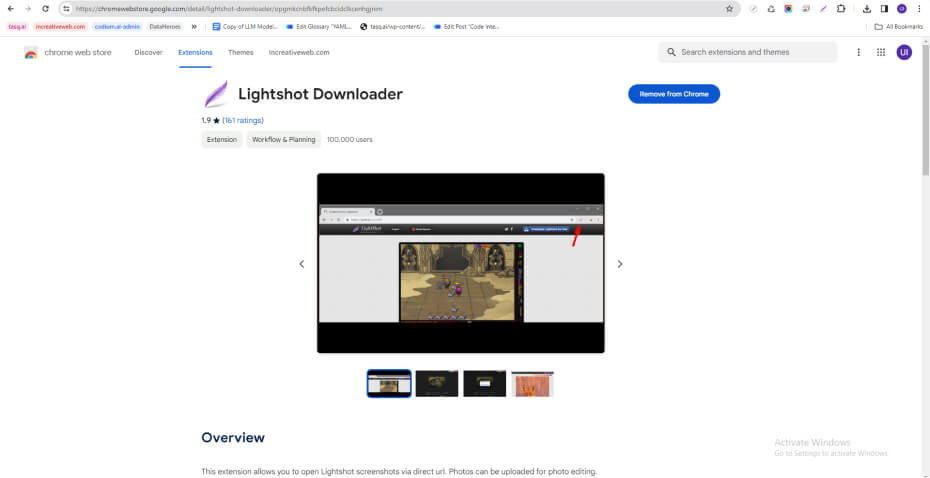This screenshot has height=478, width=930.
Task: Open the Discover tab
Action: pyautogui.click(x=148, y=52)
